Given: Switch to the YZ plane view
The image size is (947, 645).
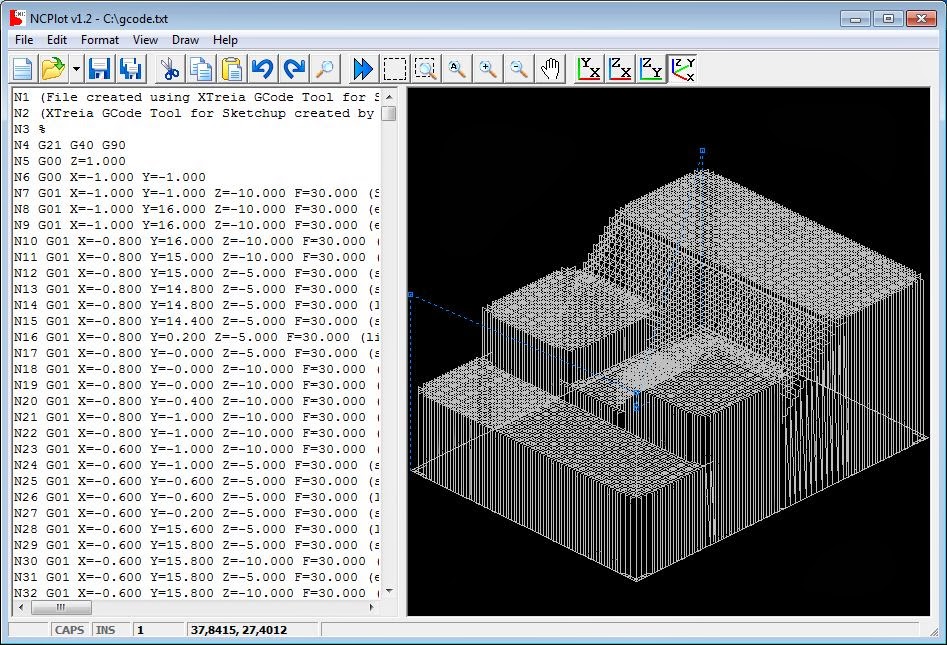Looking at the screenshot, I should click(x=650, y=68).
